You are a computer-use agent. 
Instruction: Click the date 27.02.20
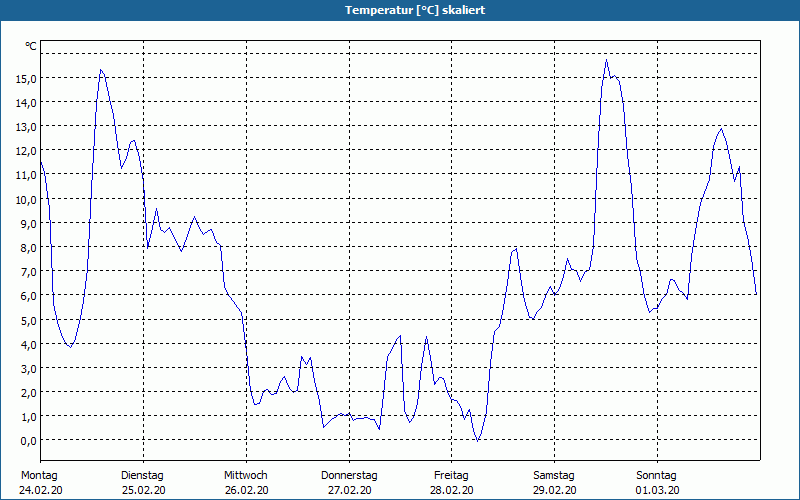pyautogui.click(x=349, y=490)
